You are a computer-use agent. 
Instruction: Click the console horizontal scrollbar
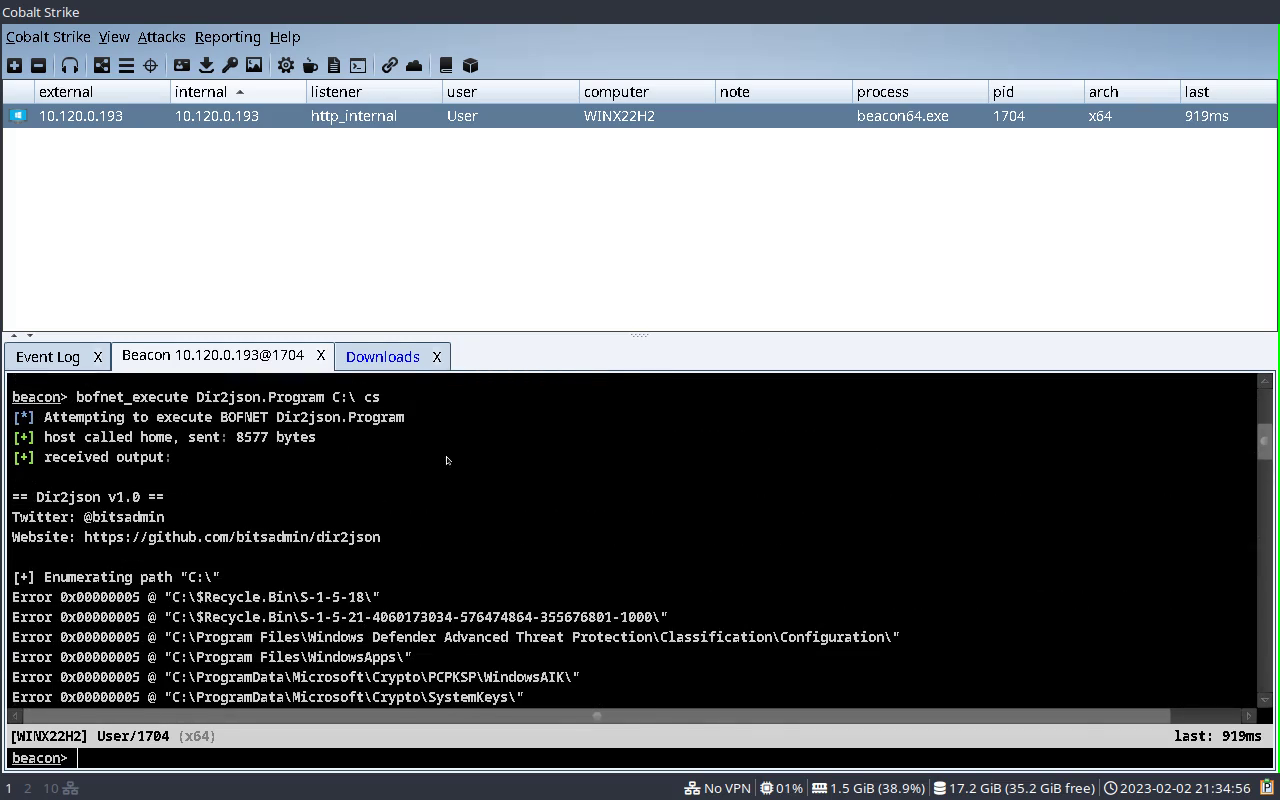(597, 715)
